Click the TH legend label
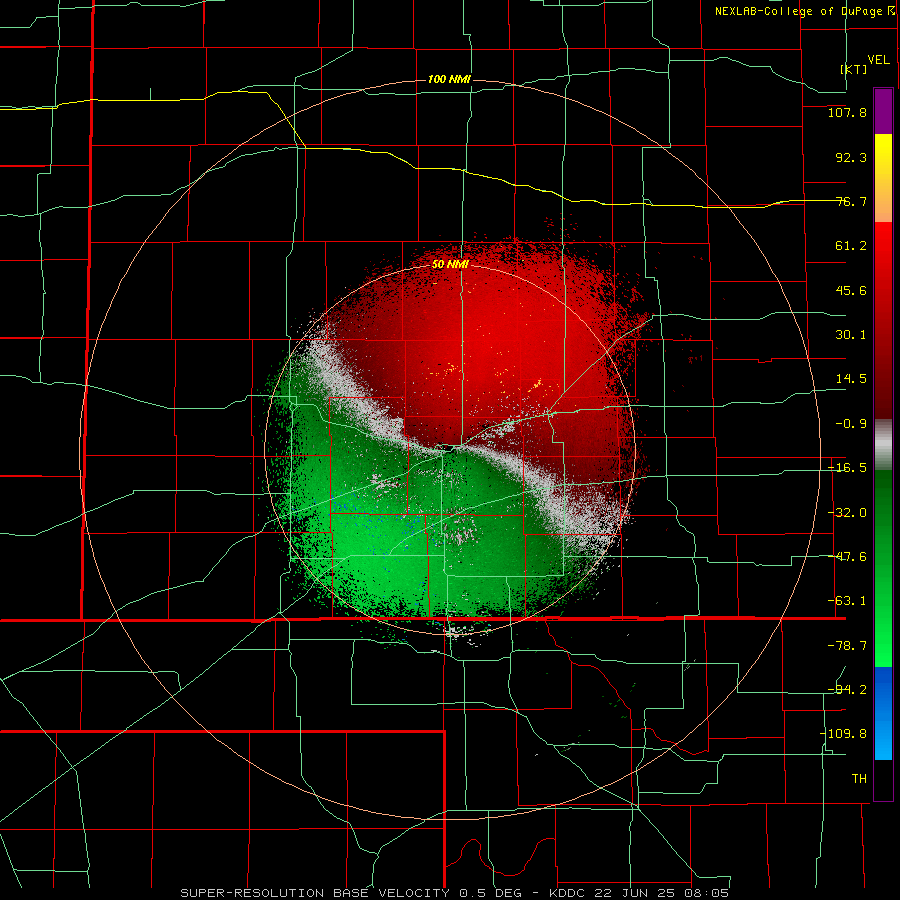This screenshot has width=900, height=900. (x=859, y=778)
